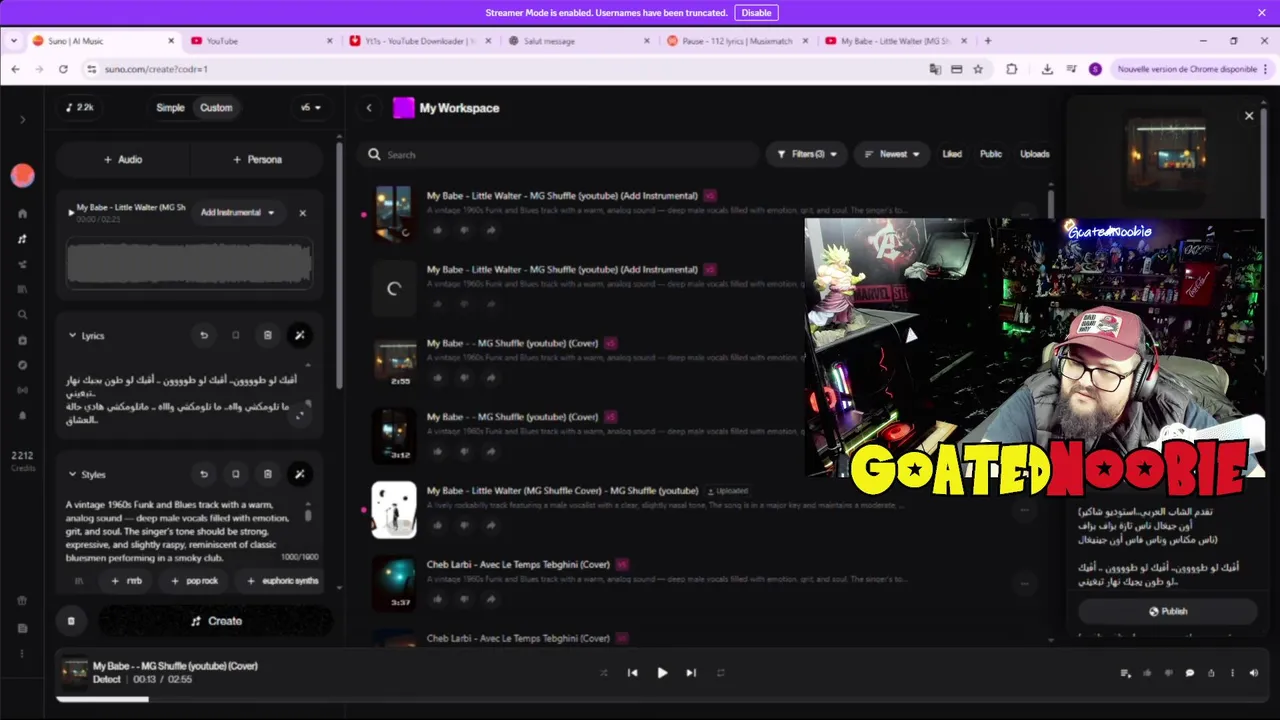Share the first Cheb Larbi Cover track
This screenshot has height=720, width=1280.
coord(491,599)
